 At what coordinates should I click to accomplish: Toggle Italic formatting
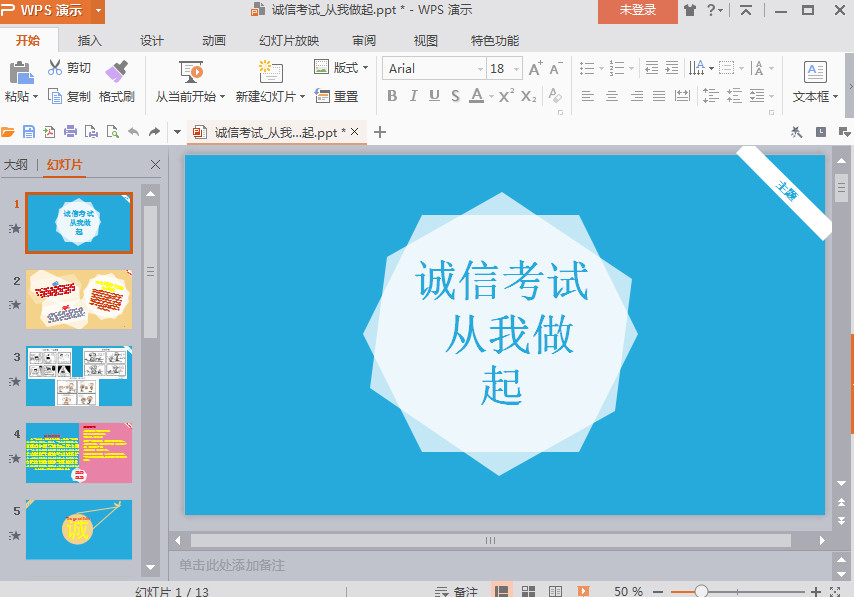413,96
